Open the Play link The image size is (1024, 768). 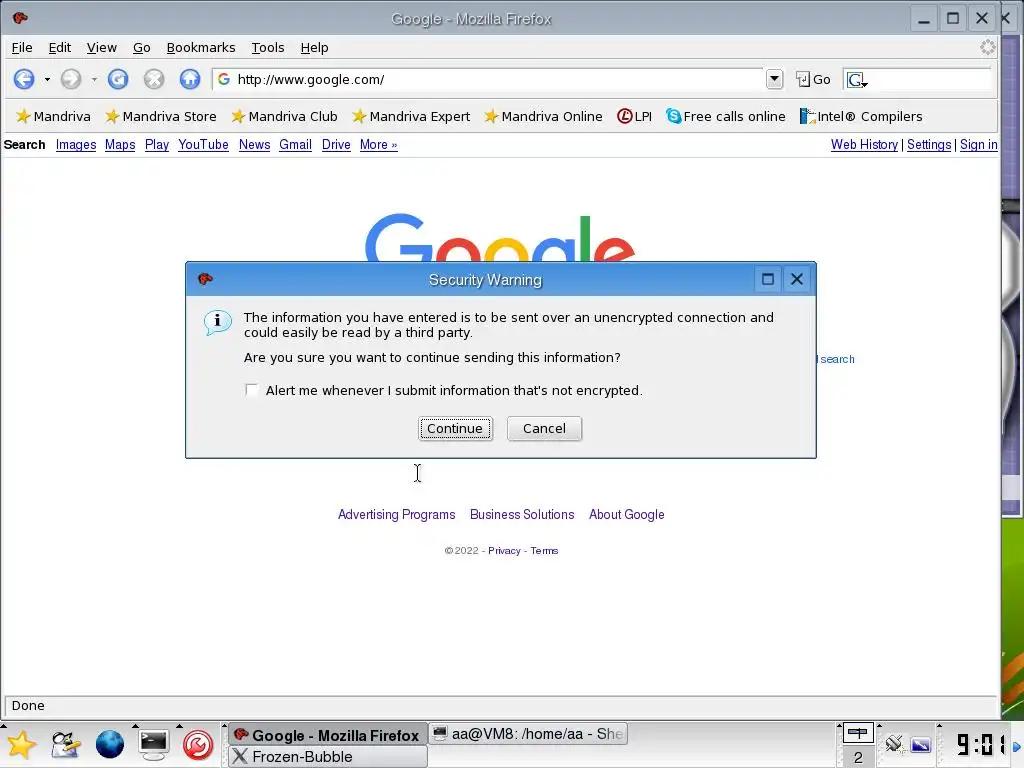[x=157, y=145]
